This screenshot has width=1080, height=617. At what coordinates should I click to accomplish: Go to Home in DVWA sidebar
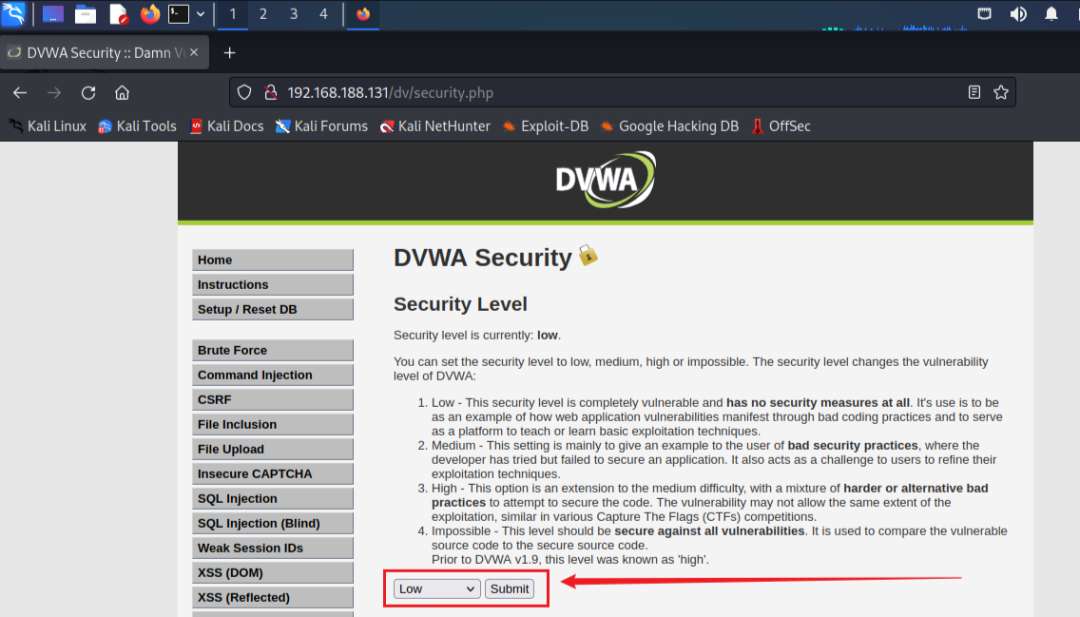pos(273,260)
